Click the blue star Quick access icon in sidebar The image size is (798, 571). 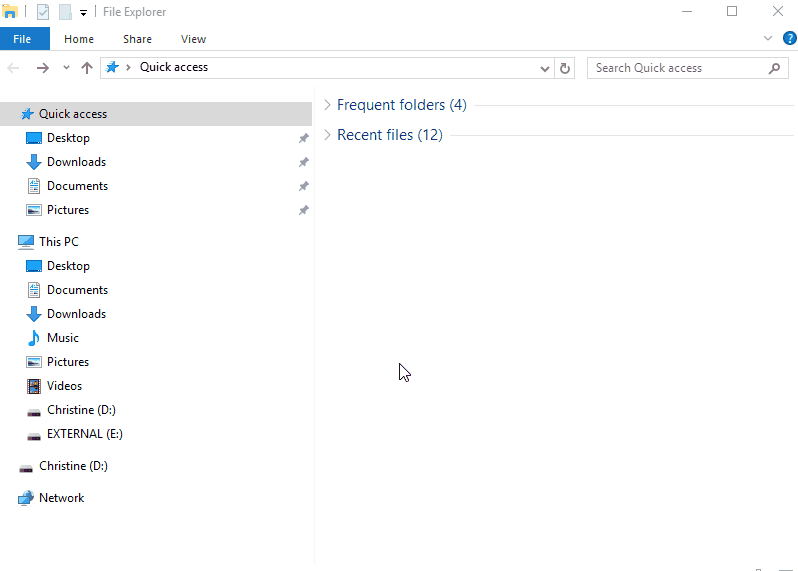tap(27, 114)
